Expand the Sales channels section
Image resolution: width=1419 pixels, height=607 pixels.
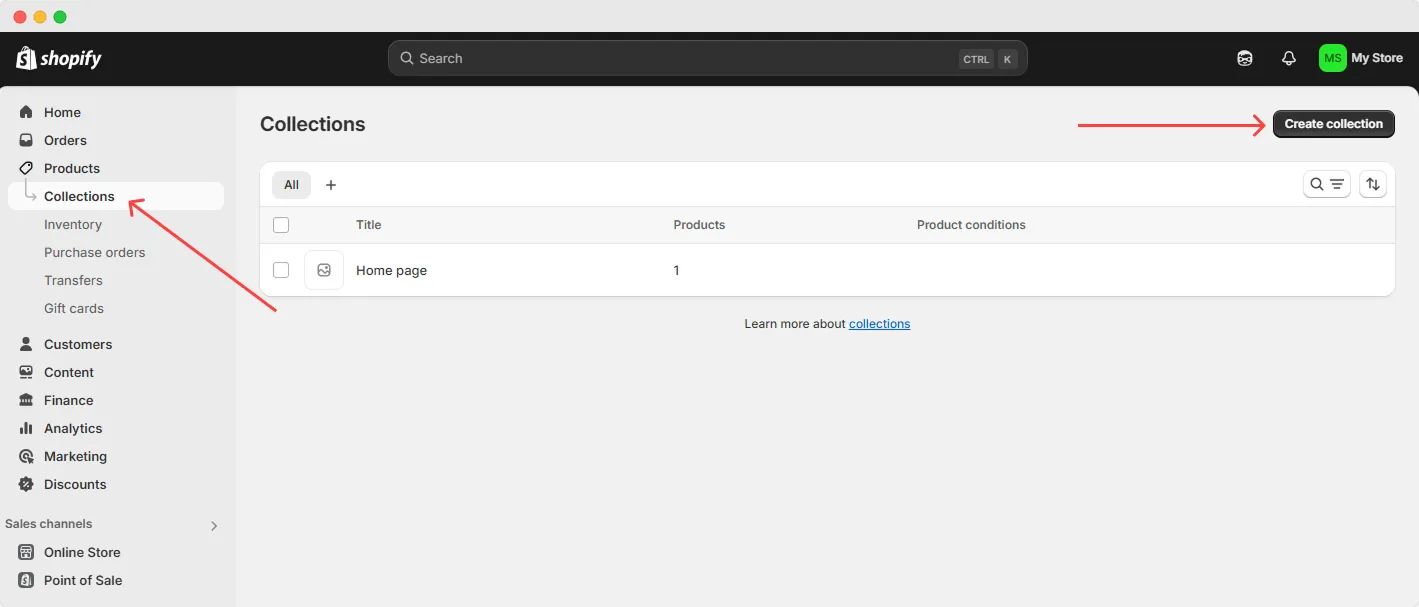[213, 524]
